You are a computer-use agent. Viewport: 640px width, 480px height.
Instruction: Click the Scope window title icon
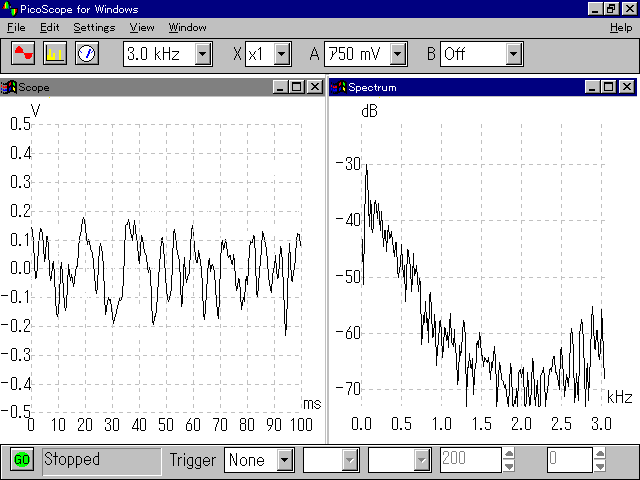coord(9,87)
